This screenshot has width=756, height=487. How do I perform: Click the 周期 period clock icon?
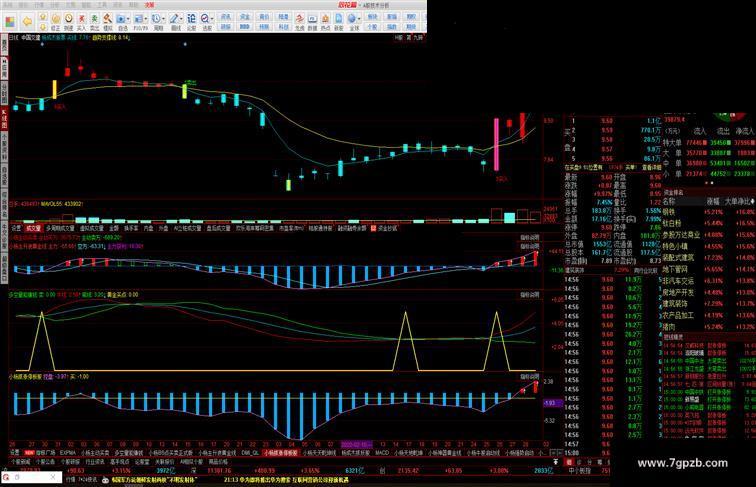[157, 21]
